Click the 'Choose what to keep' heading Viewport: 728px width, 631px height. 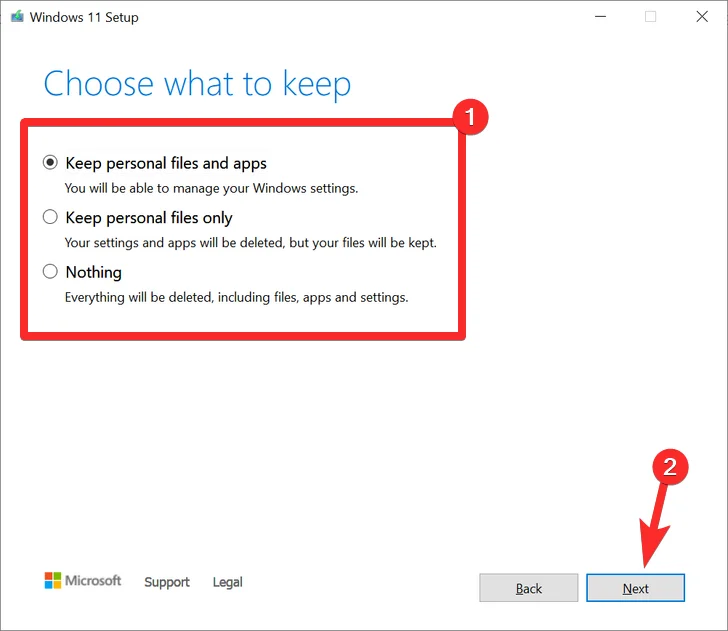click(197, 84)
